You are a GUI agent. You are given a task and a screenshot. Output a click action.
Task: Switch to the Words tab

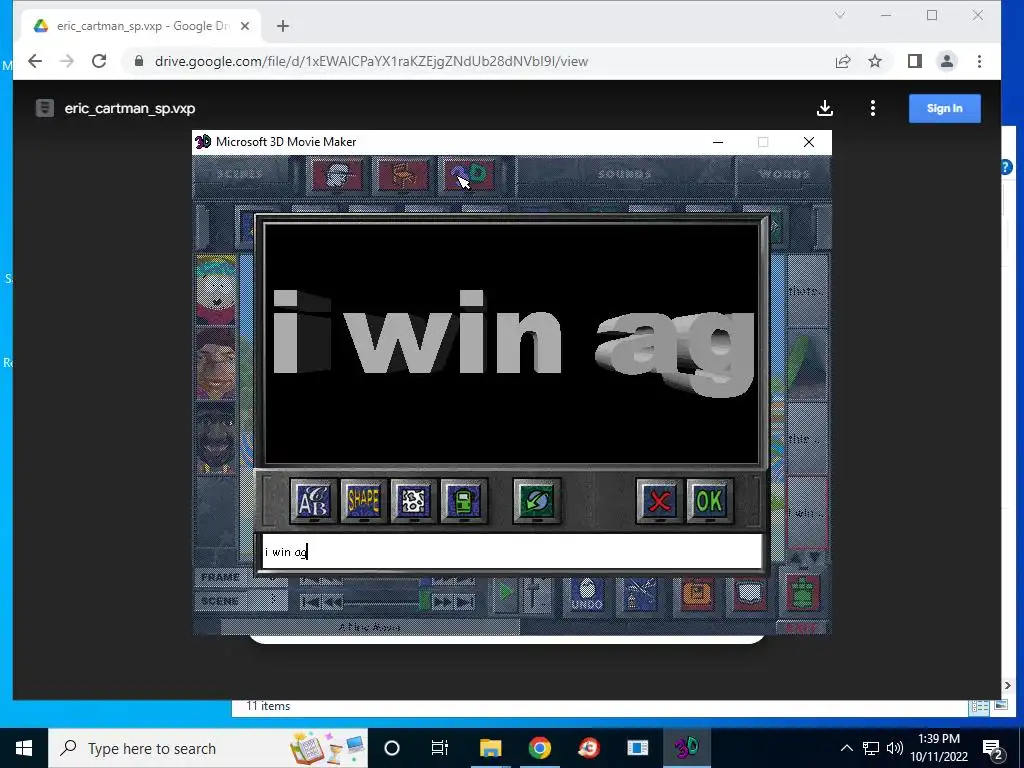(x=784, y=174)
